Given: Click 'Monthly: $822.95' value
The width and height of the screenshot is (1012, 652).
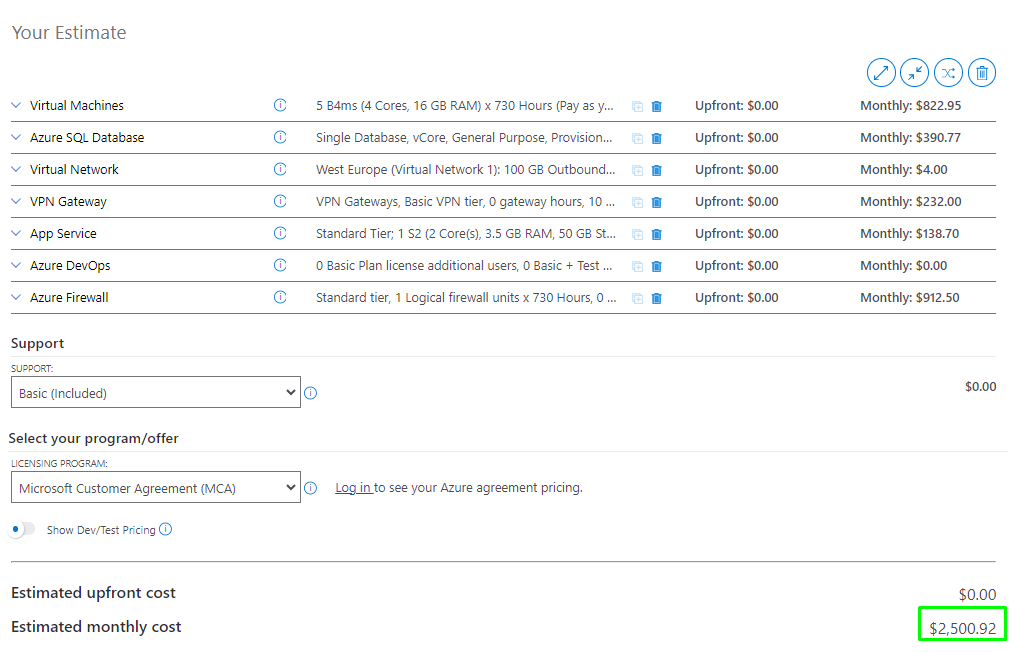Looking at the screenshot, I should click(x=910, y=105).
